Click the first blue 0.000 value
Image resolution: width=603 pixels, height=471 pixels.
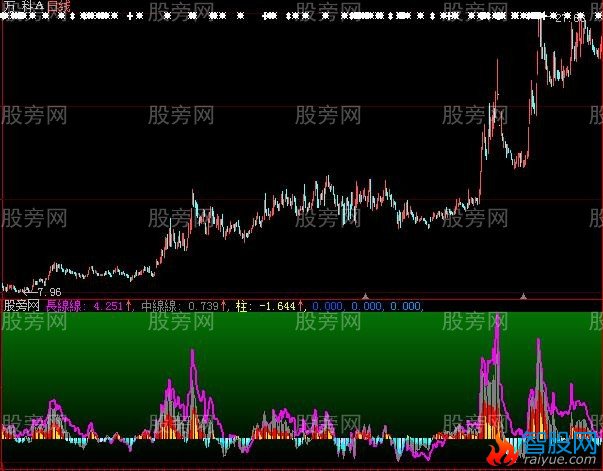[328, 305]
